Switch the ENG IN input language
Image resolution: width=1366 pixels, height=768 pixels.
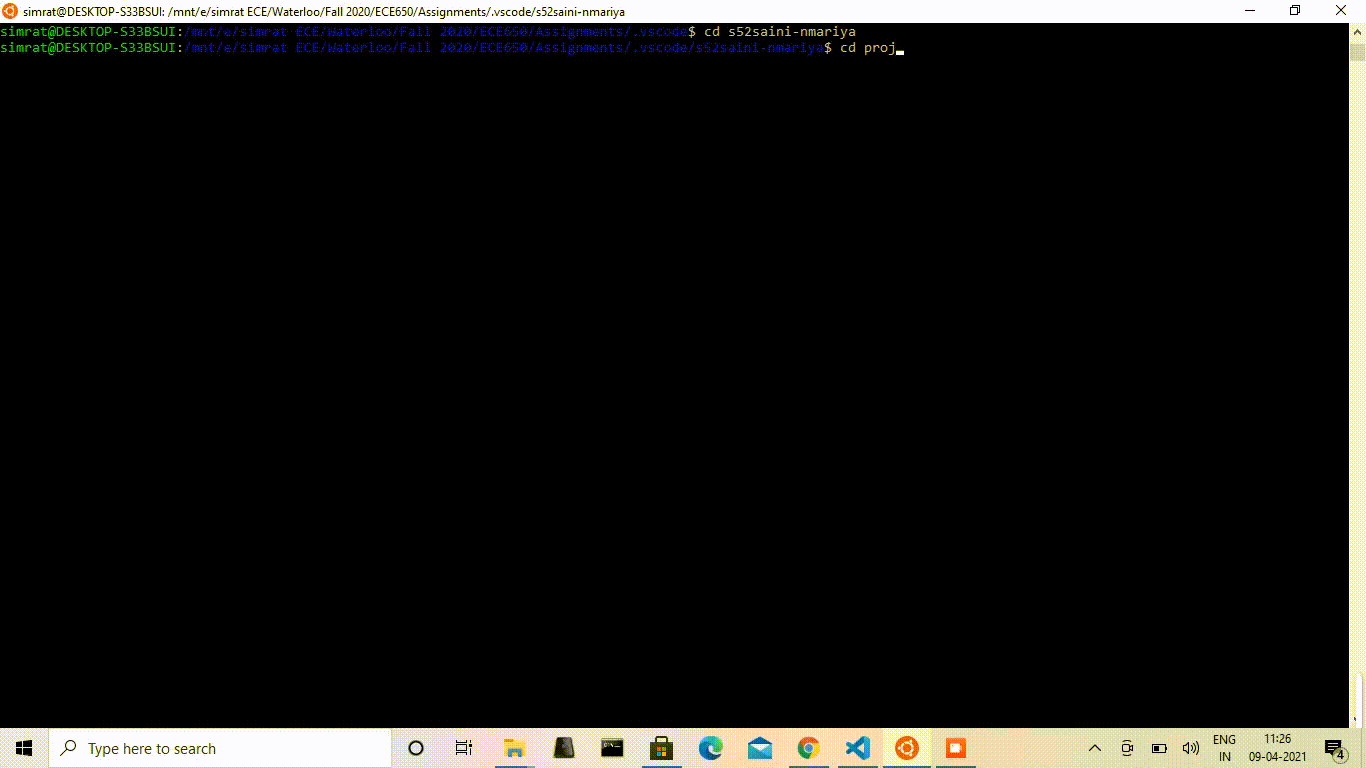[x=1224, y=748]
